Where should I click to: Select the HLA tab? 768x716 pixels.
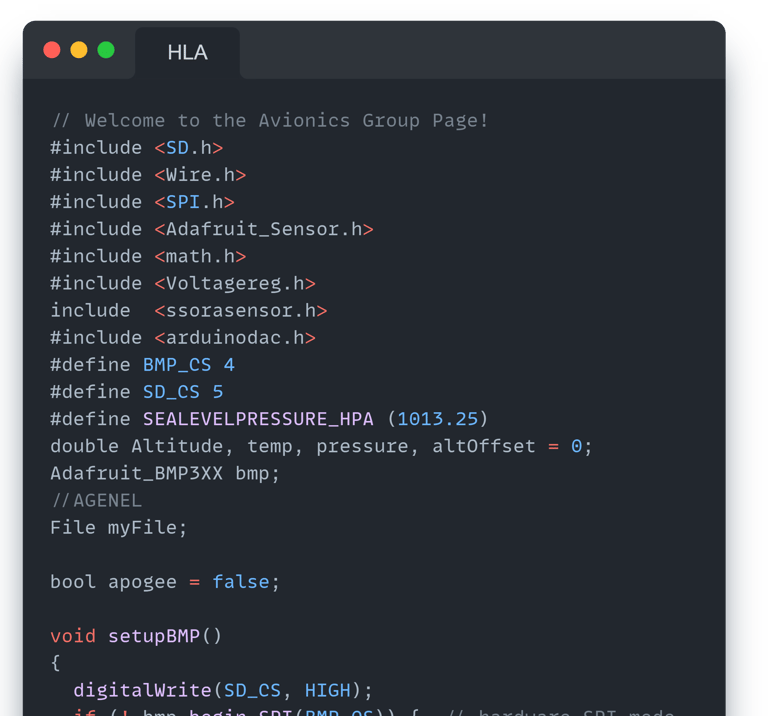click(x=187, y=53)
